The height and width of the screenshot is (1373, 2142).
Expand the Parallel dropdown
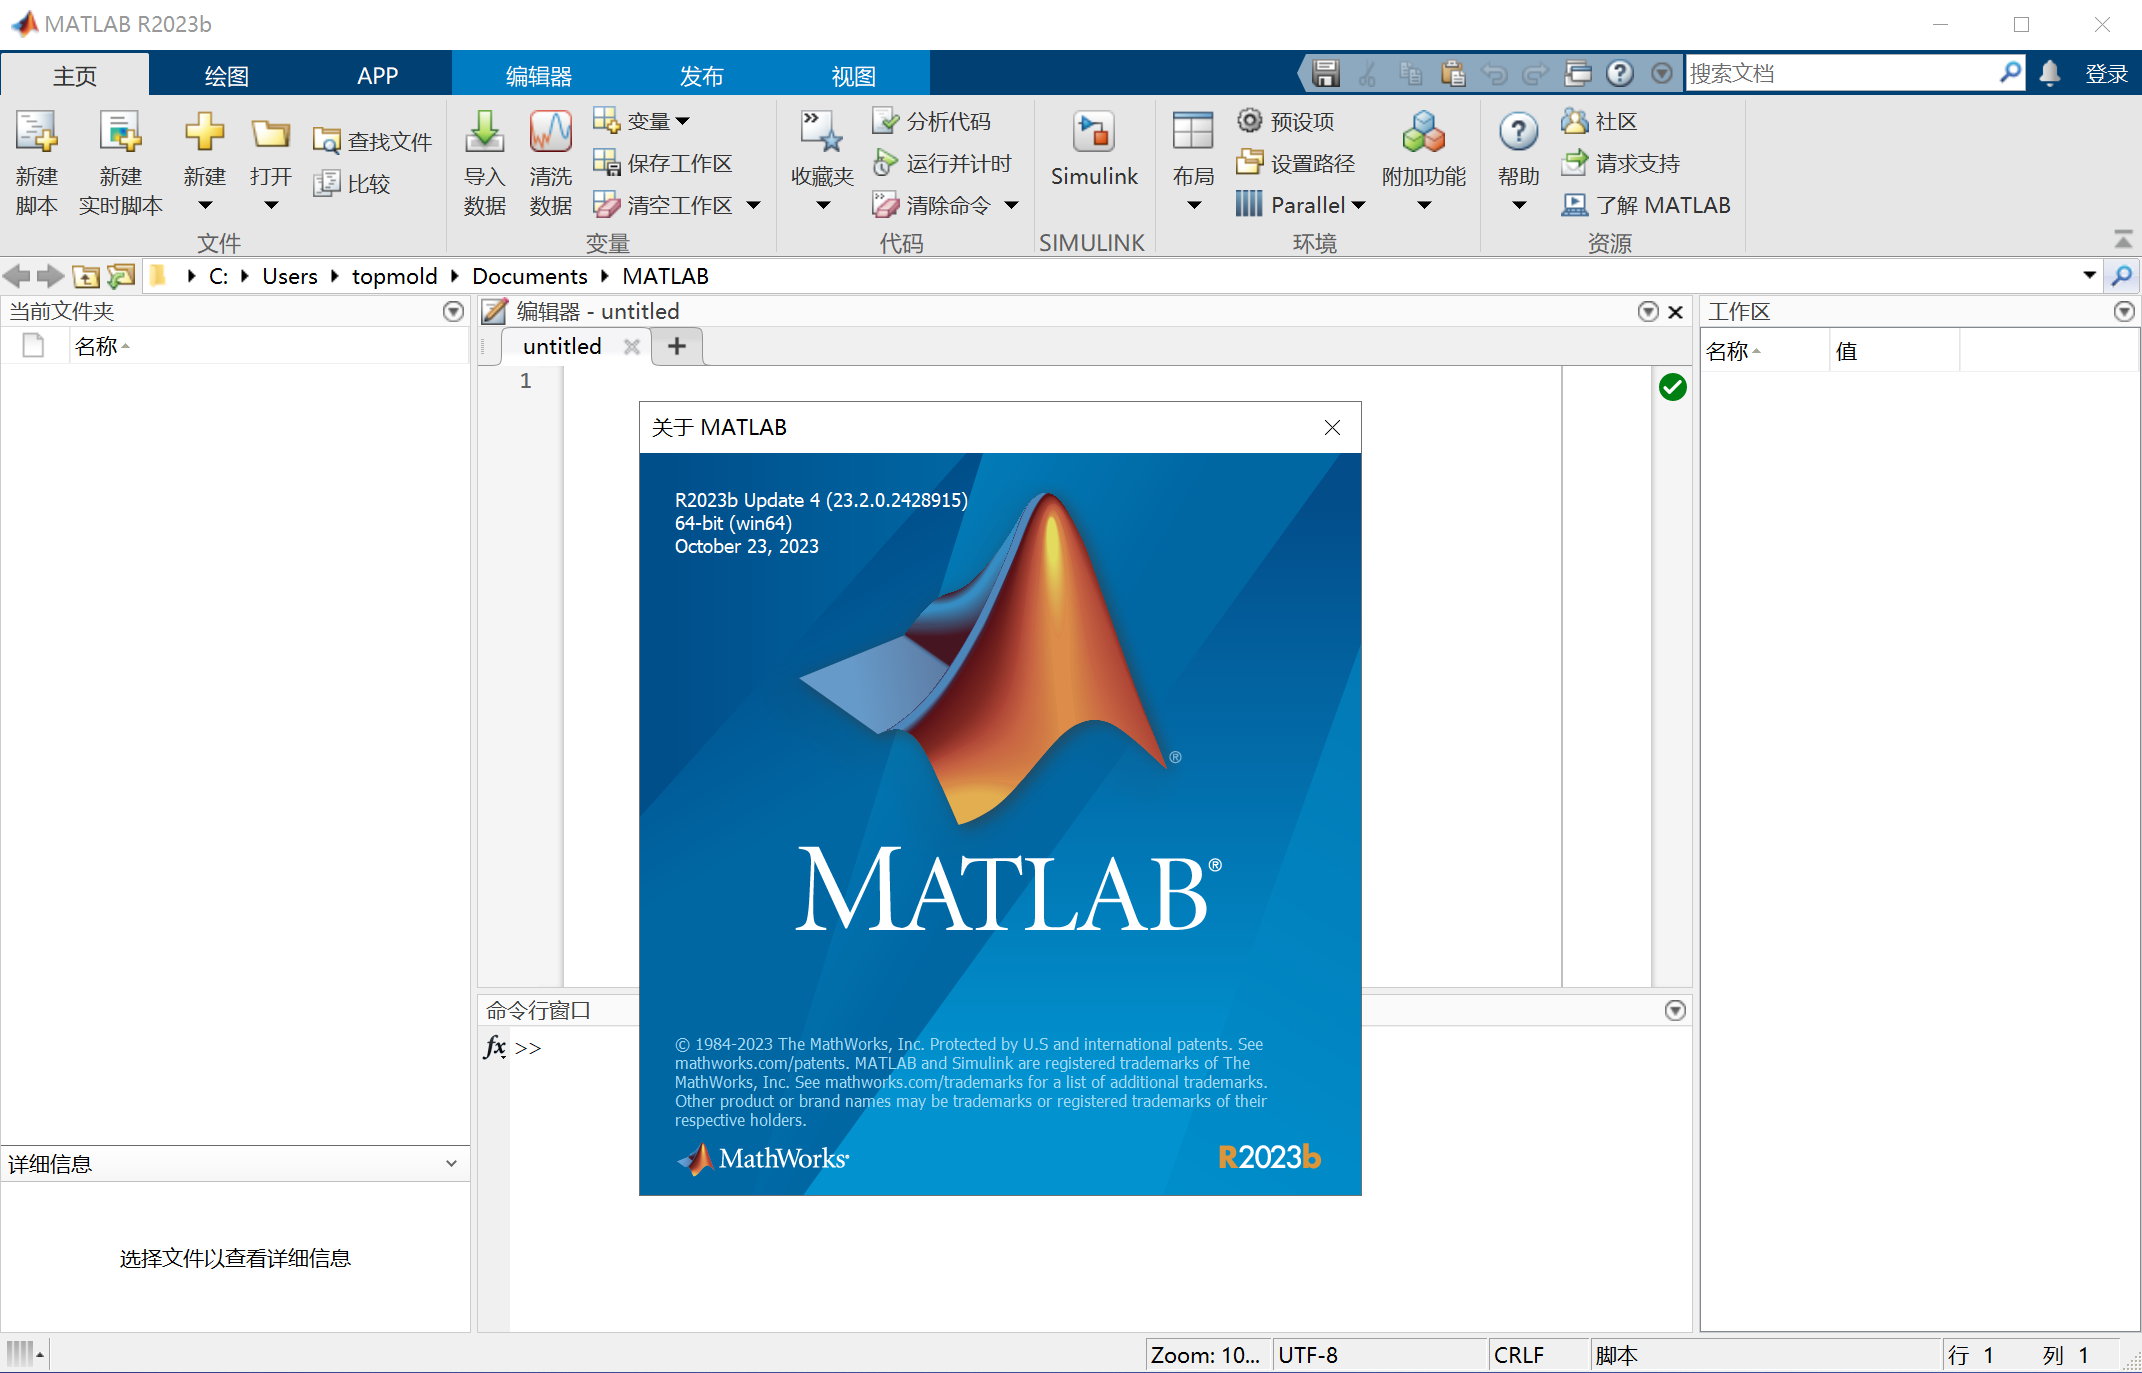pyautogui.click(x=1358, y=205)
